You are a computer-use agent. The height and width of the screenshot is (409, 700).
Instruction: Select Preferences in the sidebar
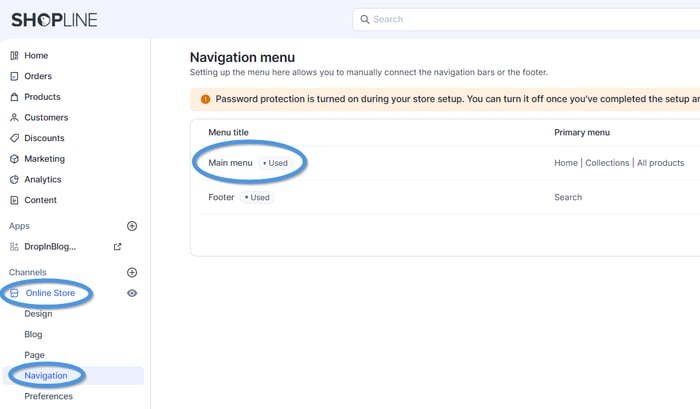[x=48, y=396]
